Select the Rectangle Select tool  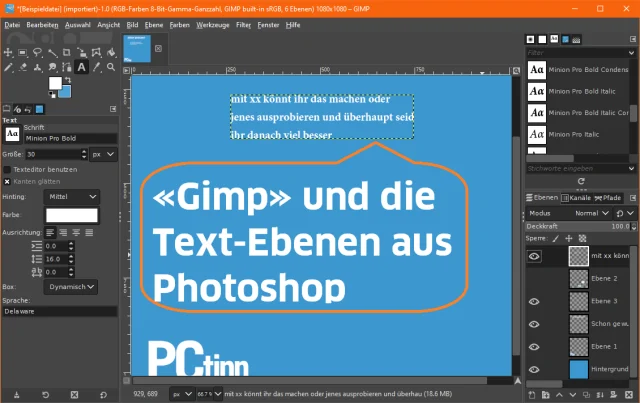point(22,53)
